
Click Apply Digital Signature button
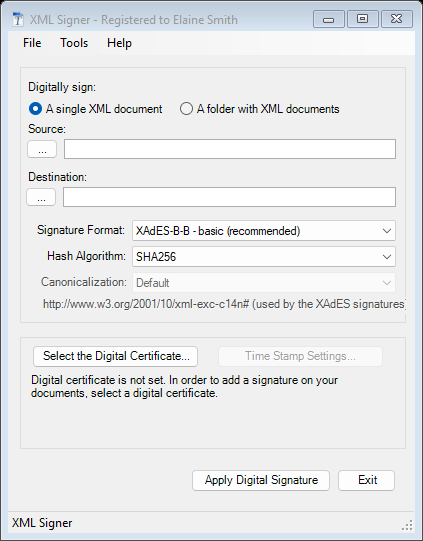point(261,480)
